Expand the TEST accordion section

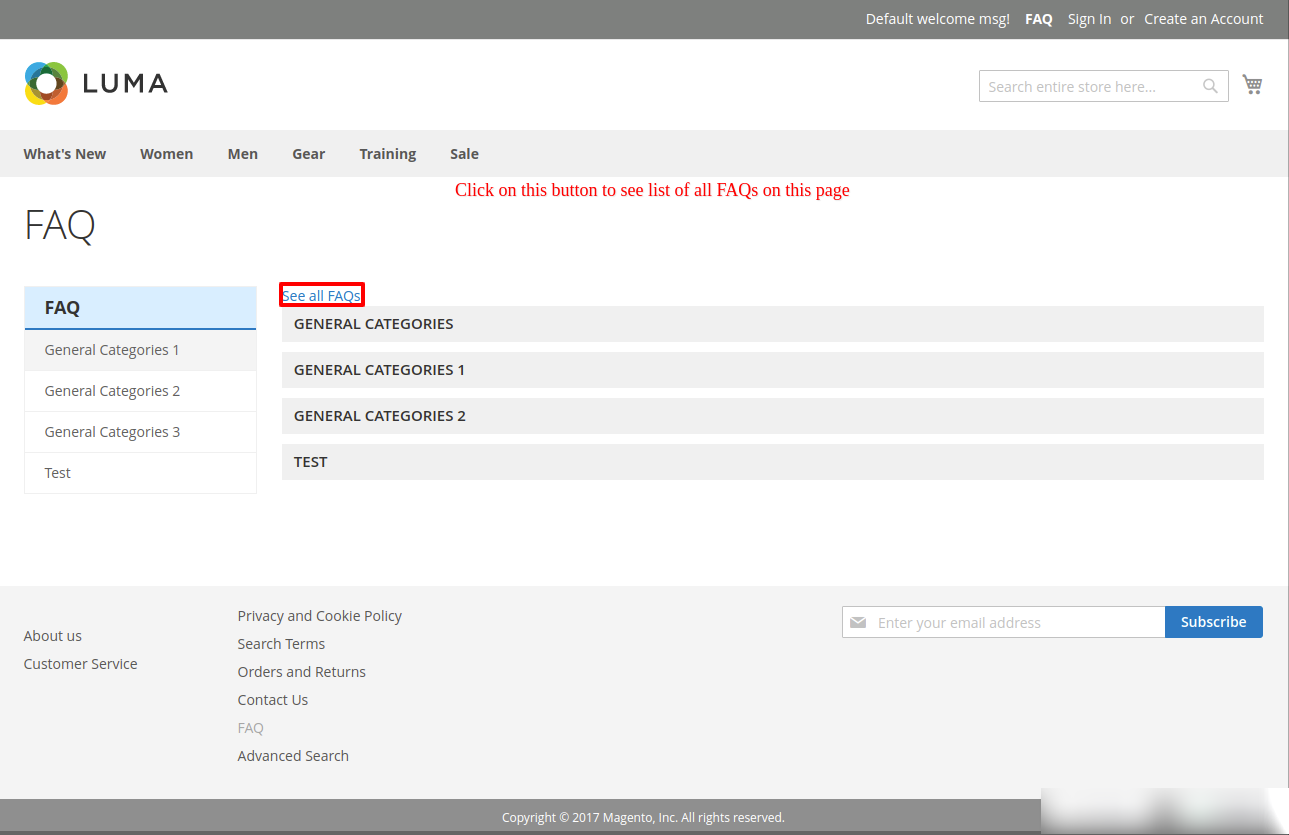772,462
